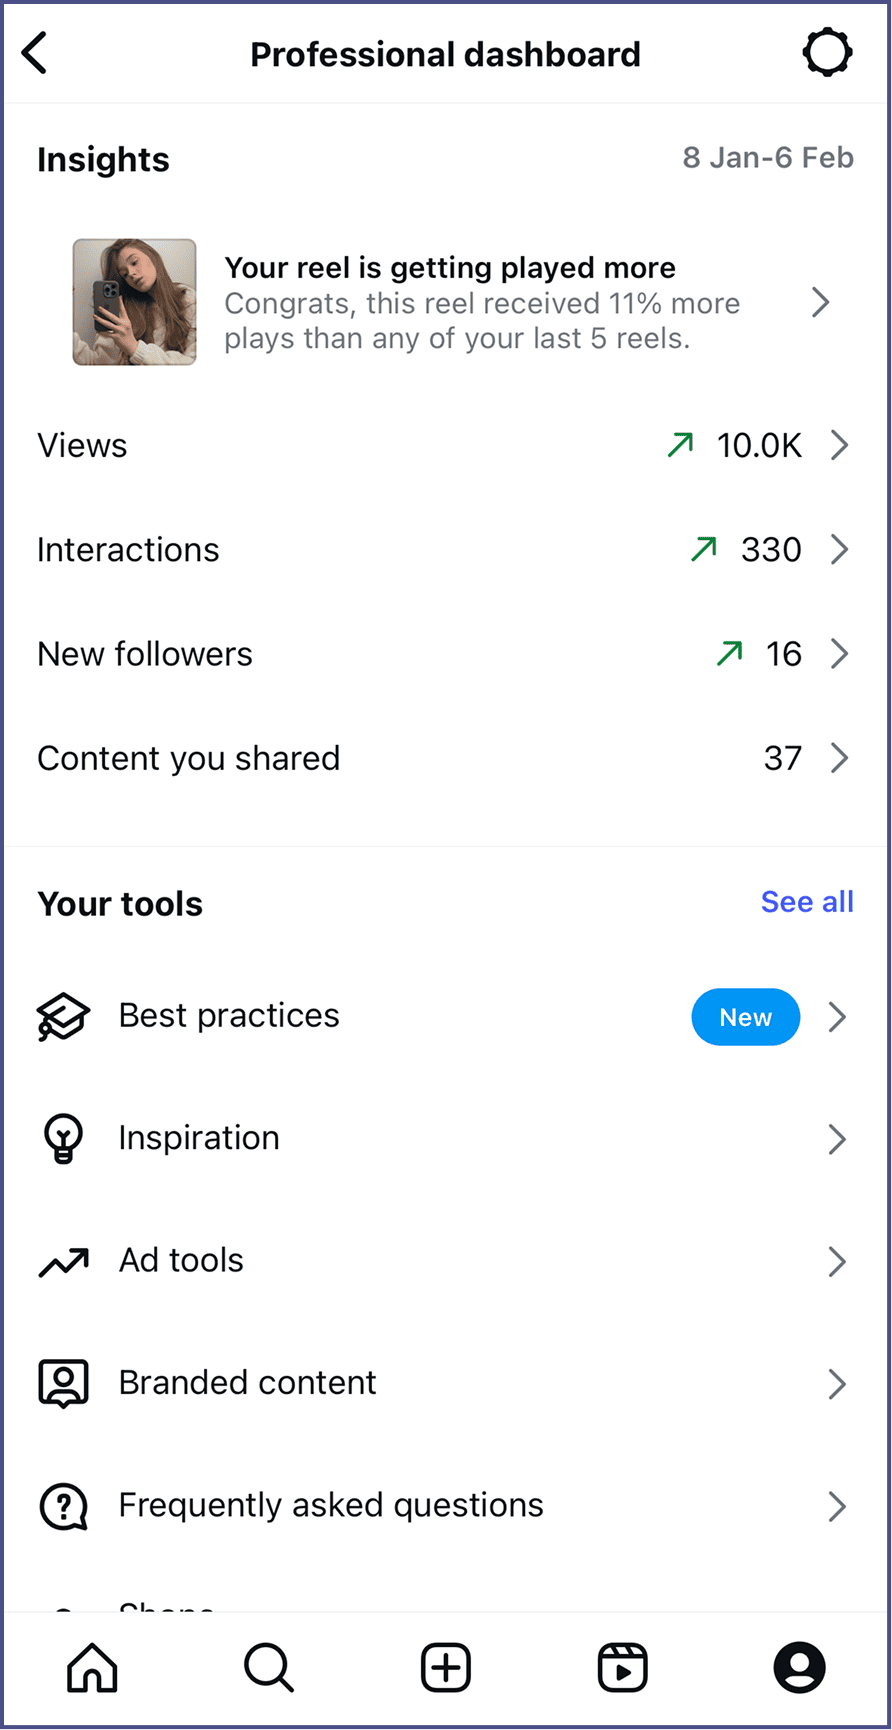Image resolution: width=892 pixels, height=1730 pixels.
Task: Tap the Create new post plus icon
Action: 446,1667
